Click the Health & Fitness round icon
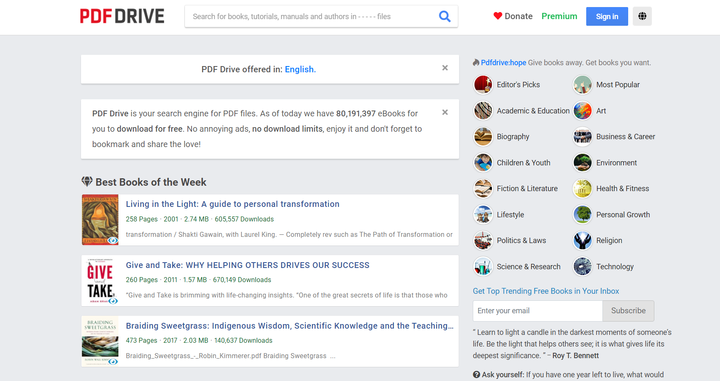This screenshot has width=720, height=381. click(x=582, y=189)
